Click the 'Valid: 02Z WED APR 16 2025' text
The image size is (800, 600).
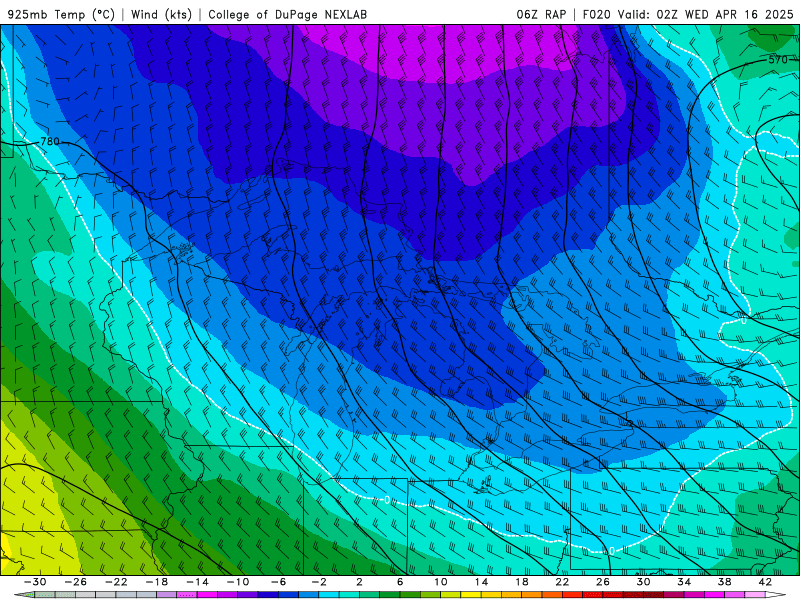click(x=706, y=14)
